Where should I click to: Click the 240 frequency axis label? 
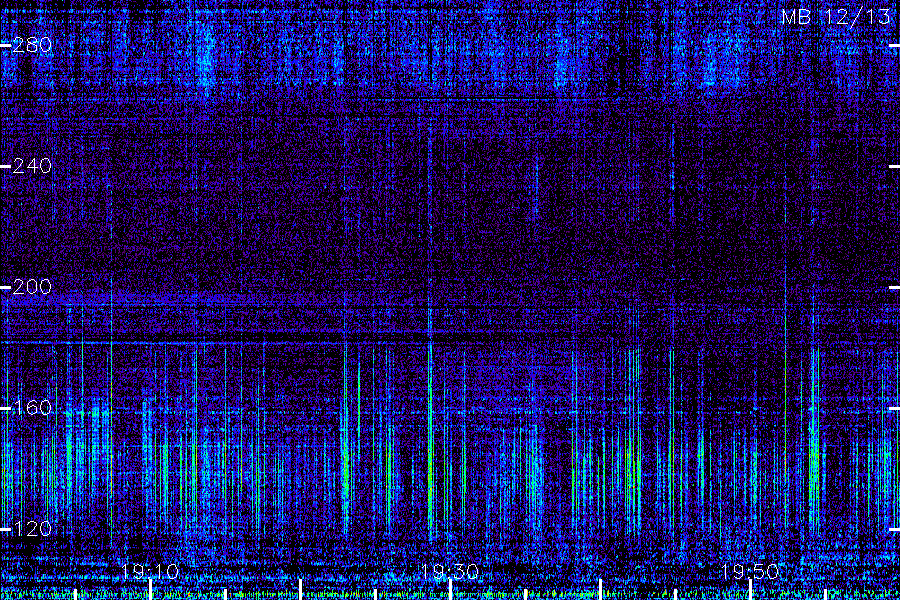pos(32,166)
